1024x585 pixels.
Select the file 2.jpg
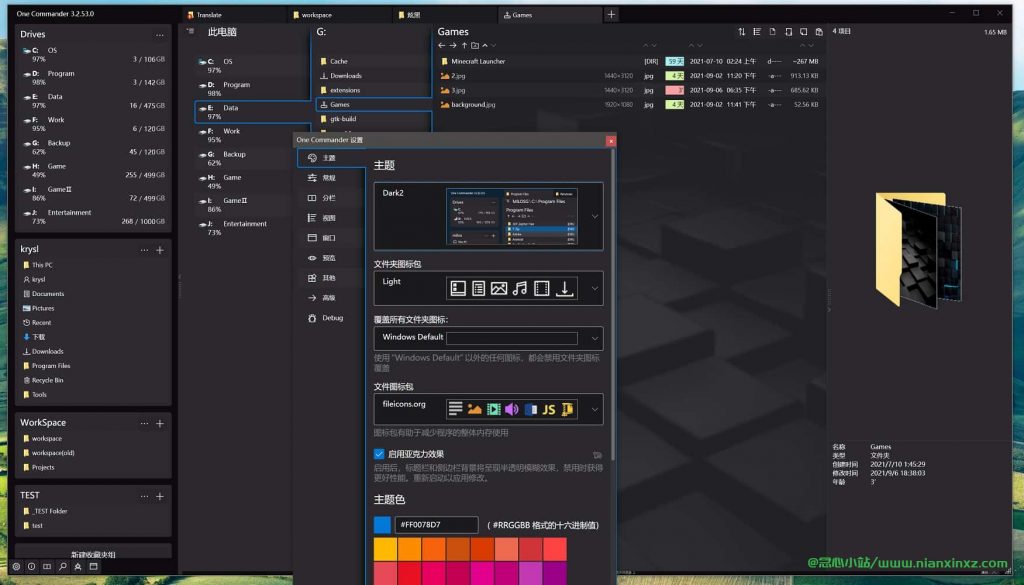click(630, 76)
